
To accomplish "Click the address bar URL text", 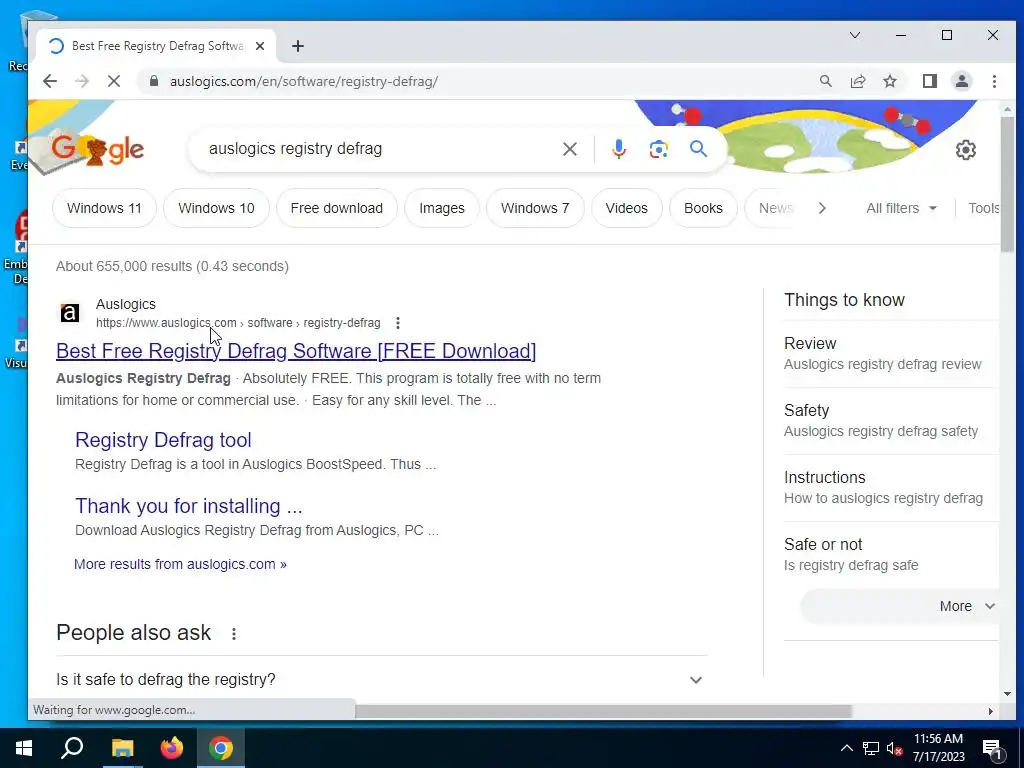I will tap(304, 81).
